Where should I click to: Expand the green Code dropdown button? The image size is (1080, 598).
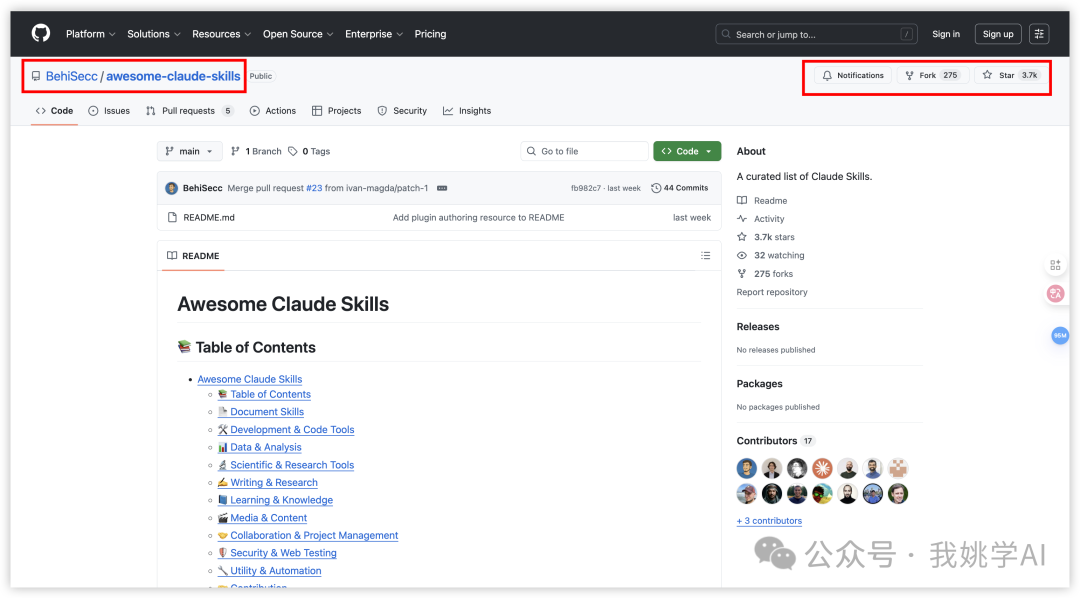coord(687,151)
